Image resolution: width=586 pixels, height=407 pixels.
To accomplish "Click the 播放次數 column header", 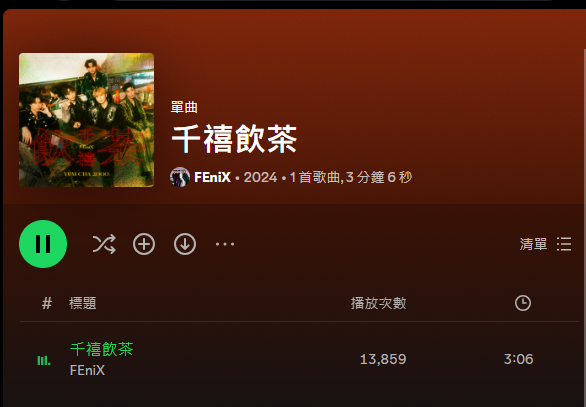I will point(378,303).
